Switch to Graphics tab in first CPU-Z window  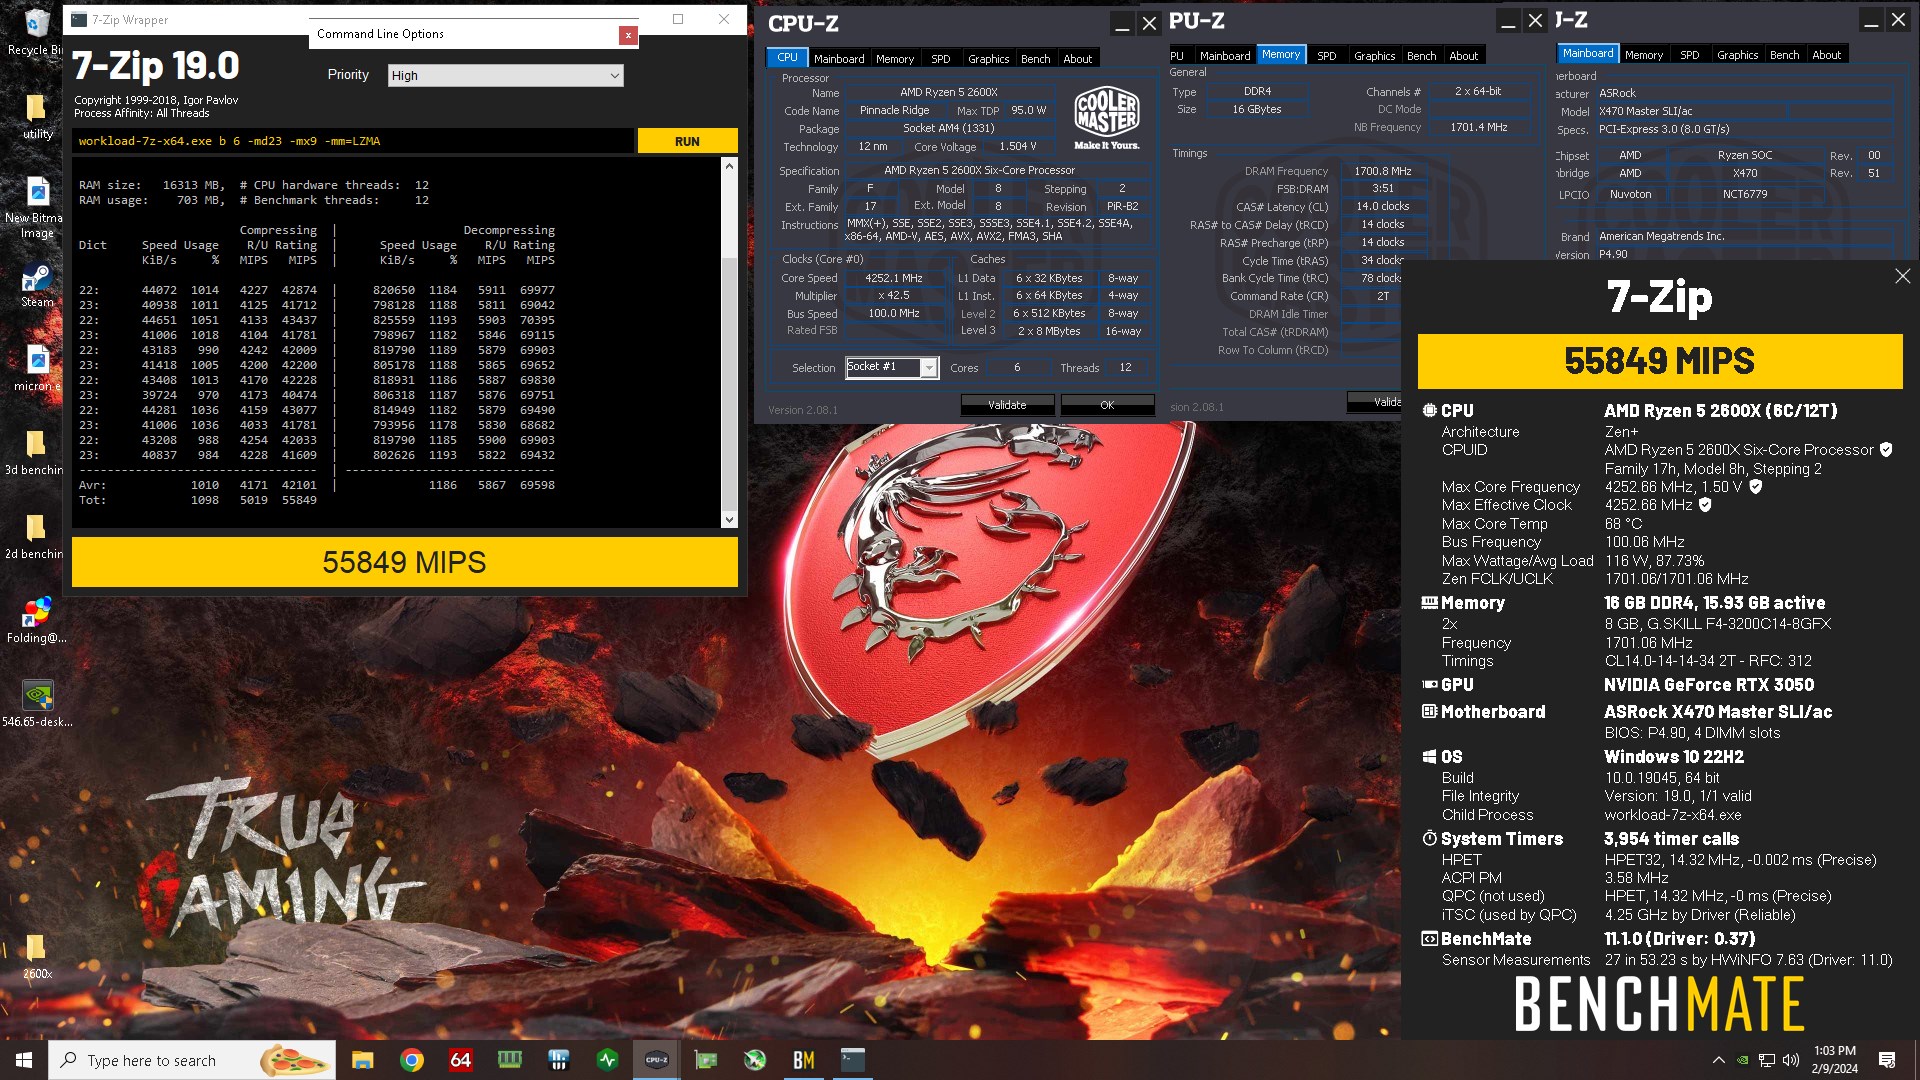[x=988, y=59]
